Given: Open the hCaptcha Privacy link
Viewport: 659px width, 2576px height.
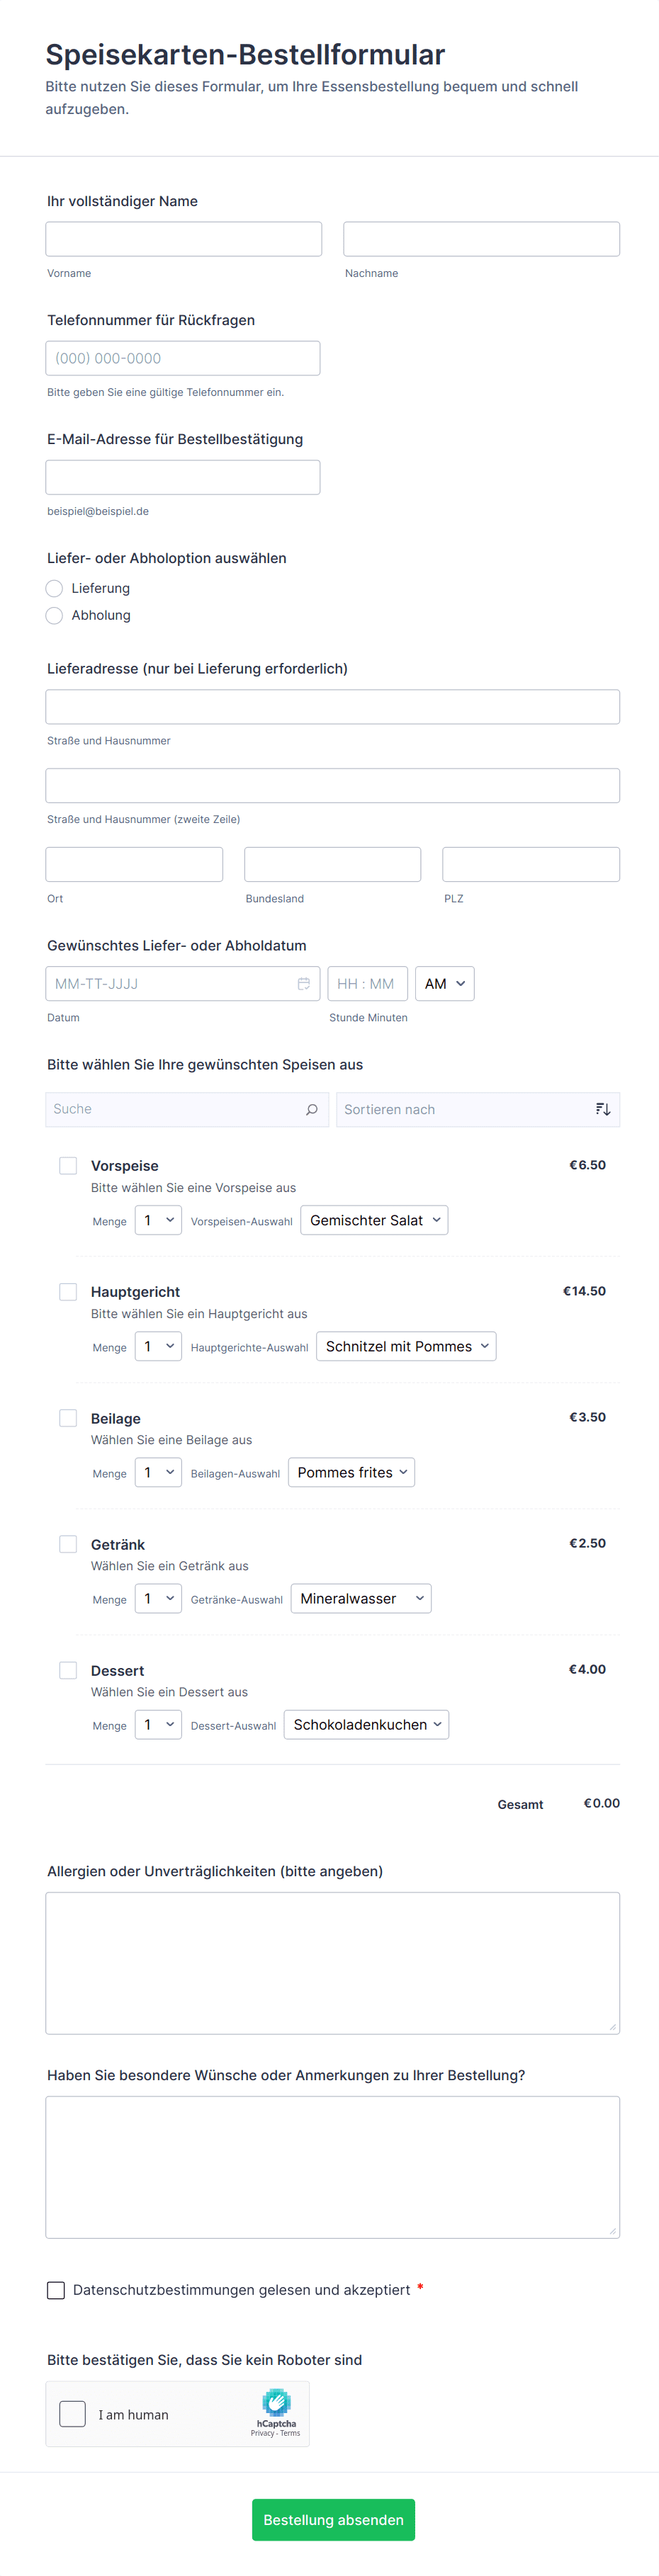Looking at the screenshot, I should (x=262, y=2433).
